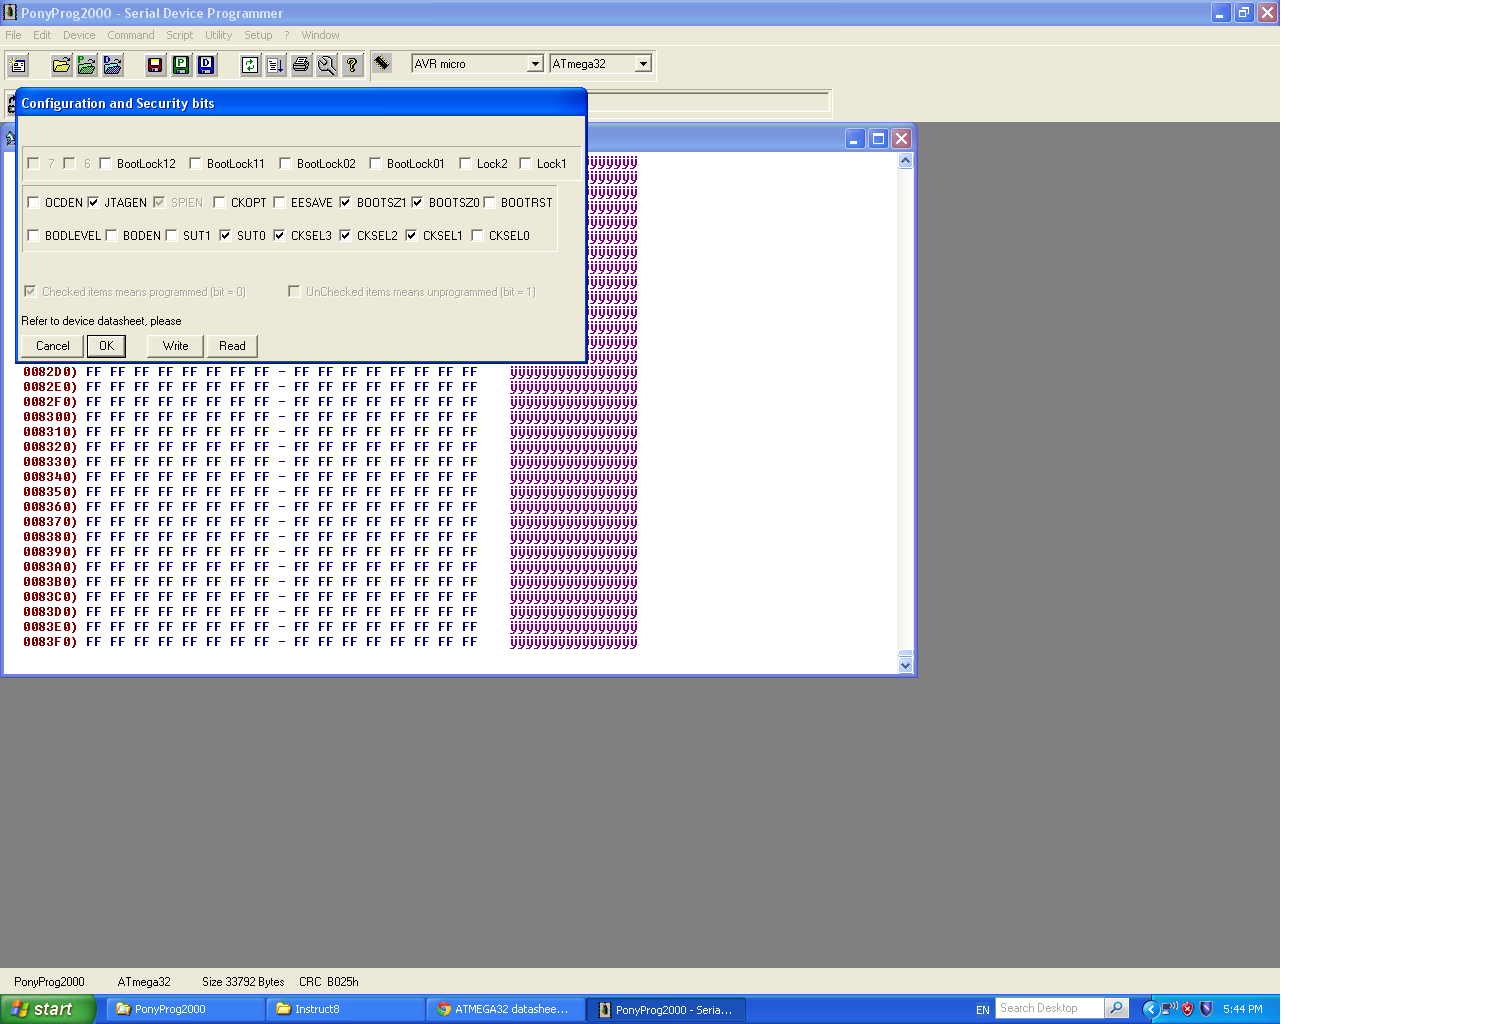Screen dimensions: 1485x1024
Task: Check the BOOTRST checkbox
Action: click(489, 202)
